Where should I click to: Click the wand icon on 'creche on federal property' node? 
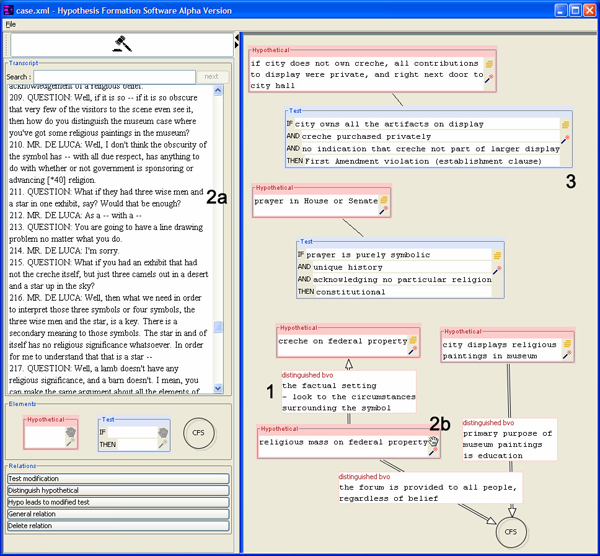pos(412,350)
